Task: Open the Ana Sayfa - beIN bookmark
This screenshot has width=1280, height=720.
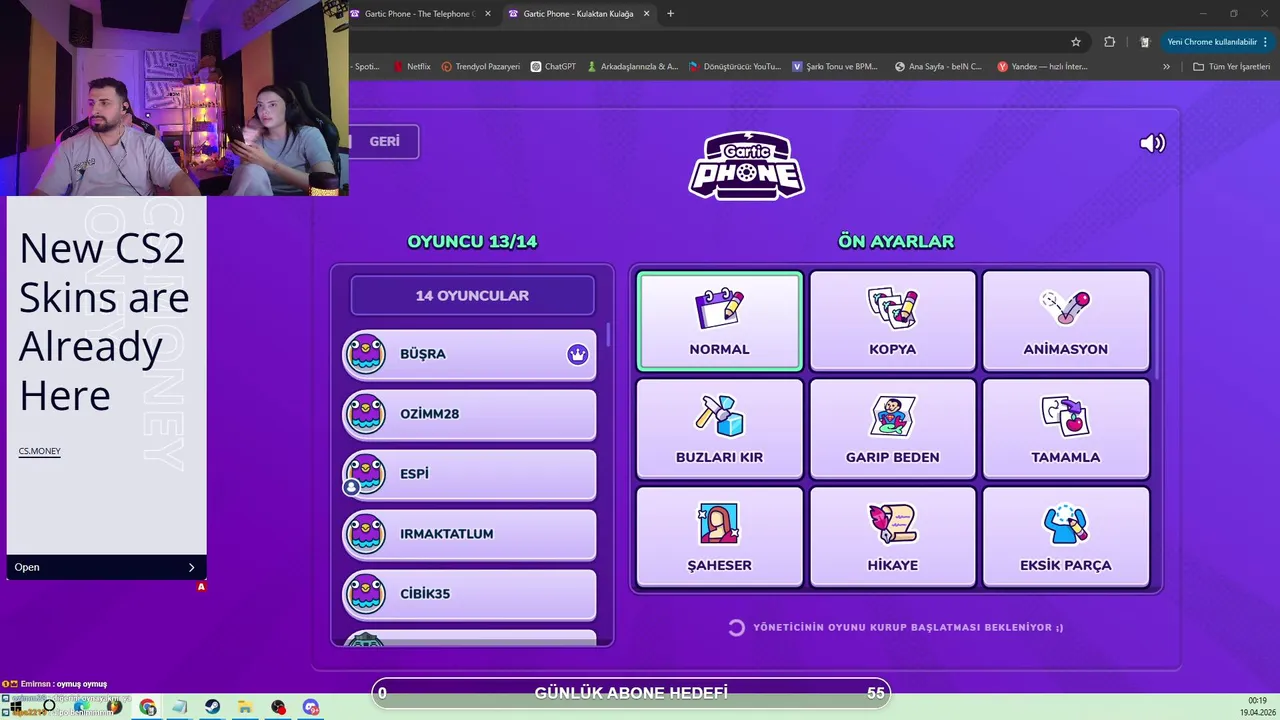Action: tap(938, 67)
